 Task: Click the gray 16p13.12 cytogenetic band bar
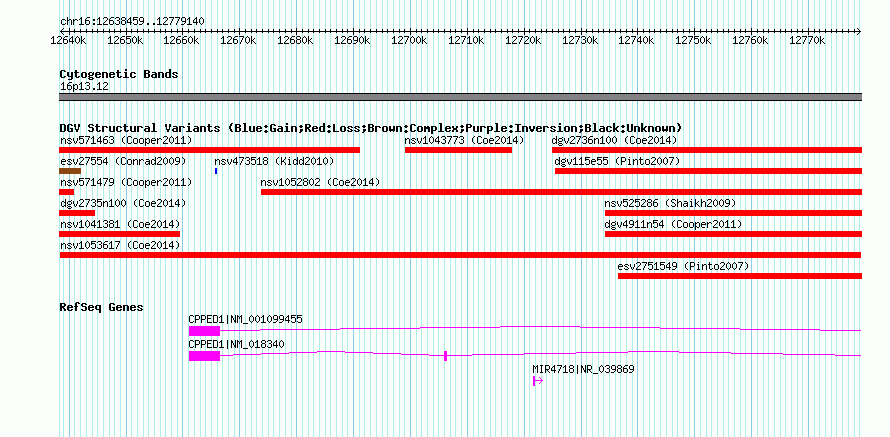(x=460, y=97)
